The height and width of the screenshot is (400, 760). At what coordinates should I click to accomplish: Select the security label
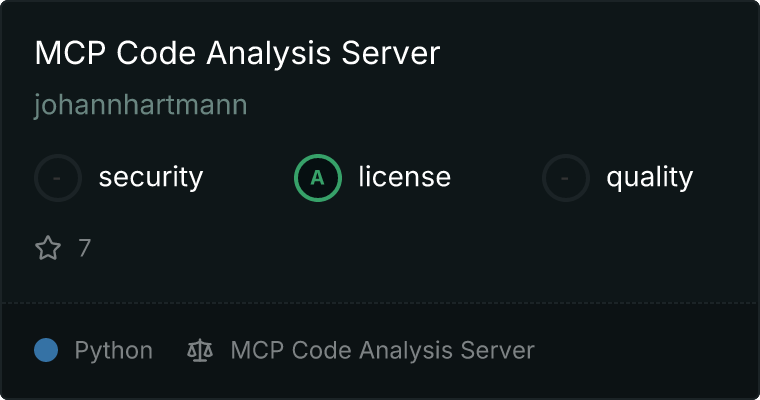(151, 177)
